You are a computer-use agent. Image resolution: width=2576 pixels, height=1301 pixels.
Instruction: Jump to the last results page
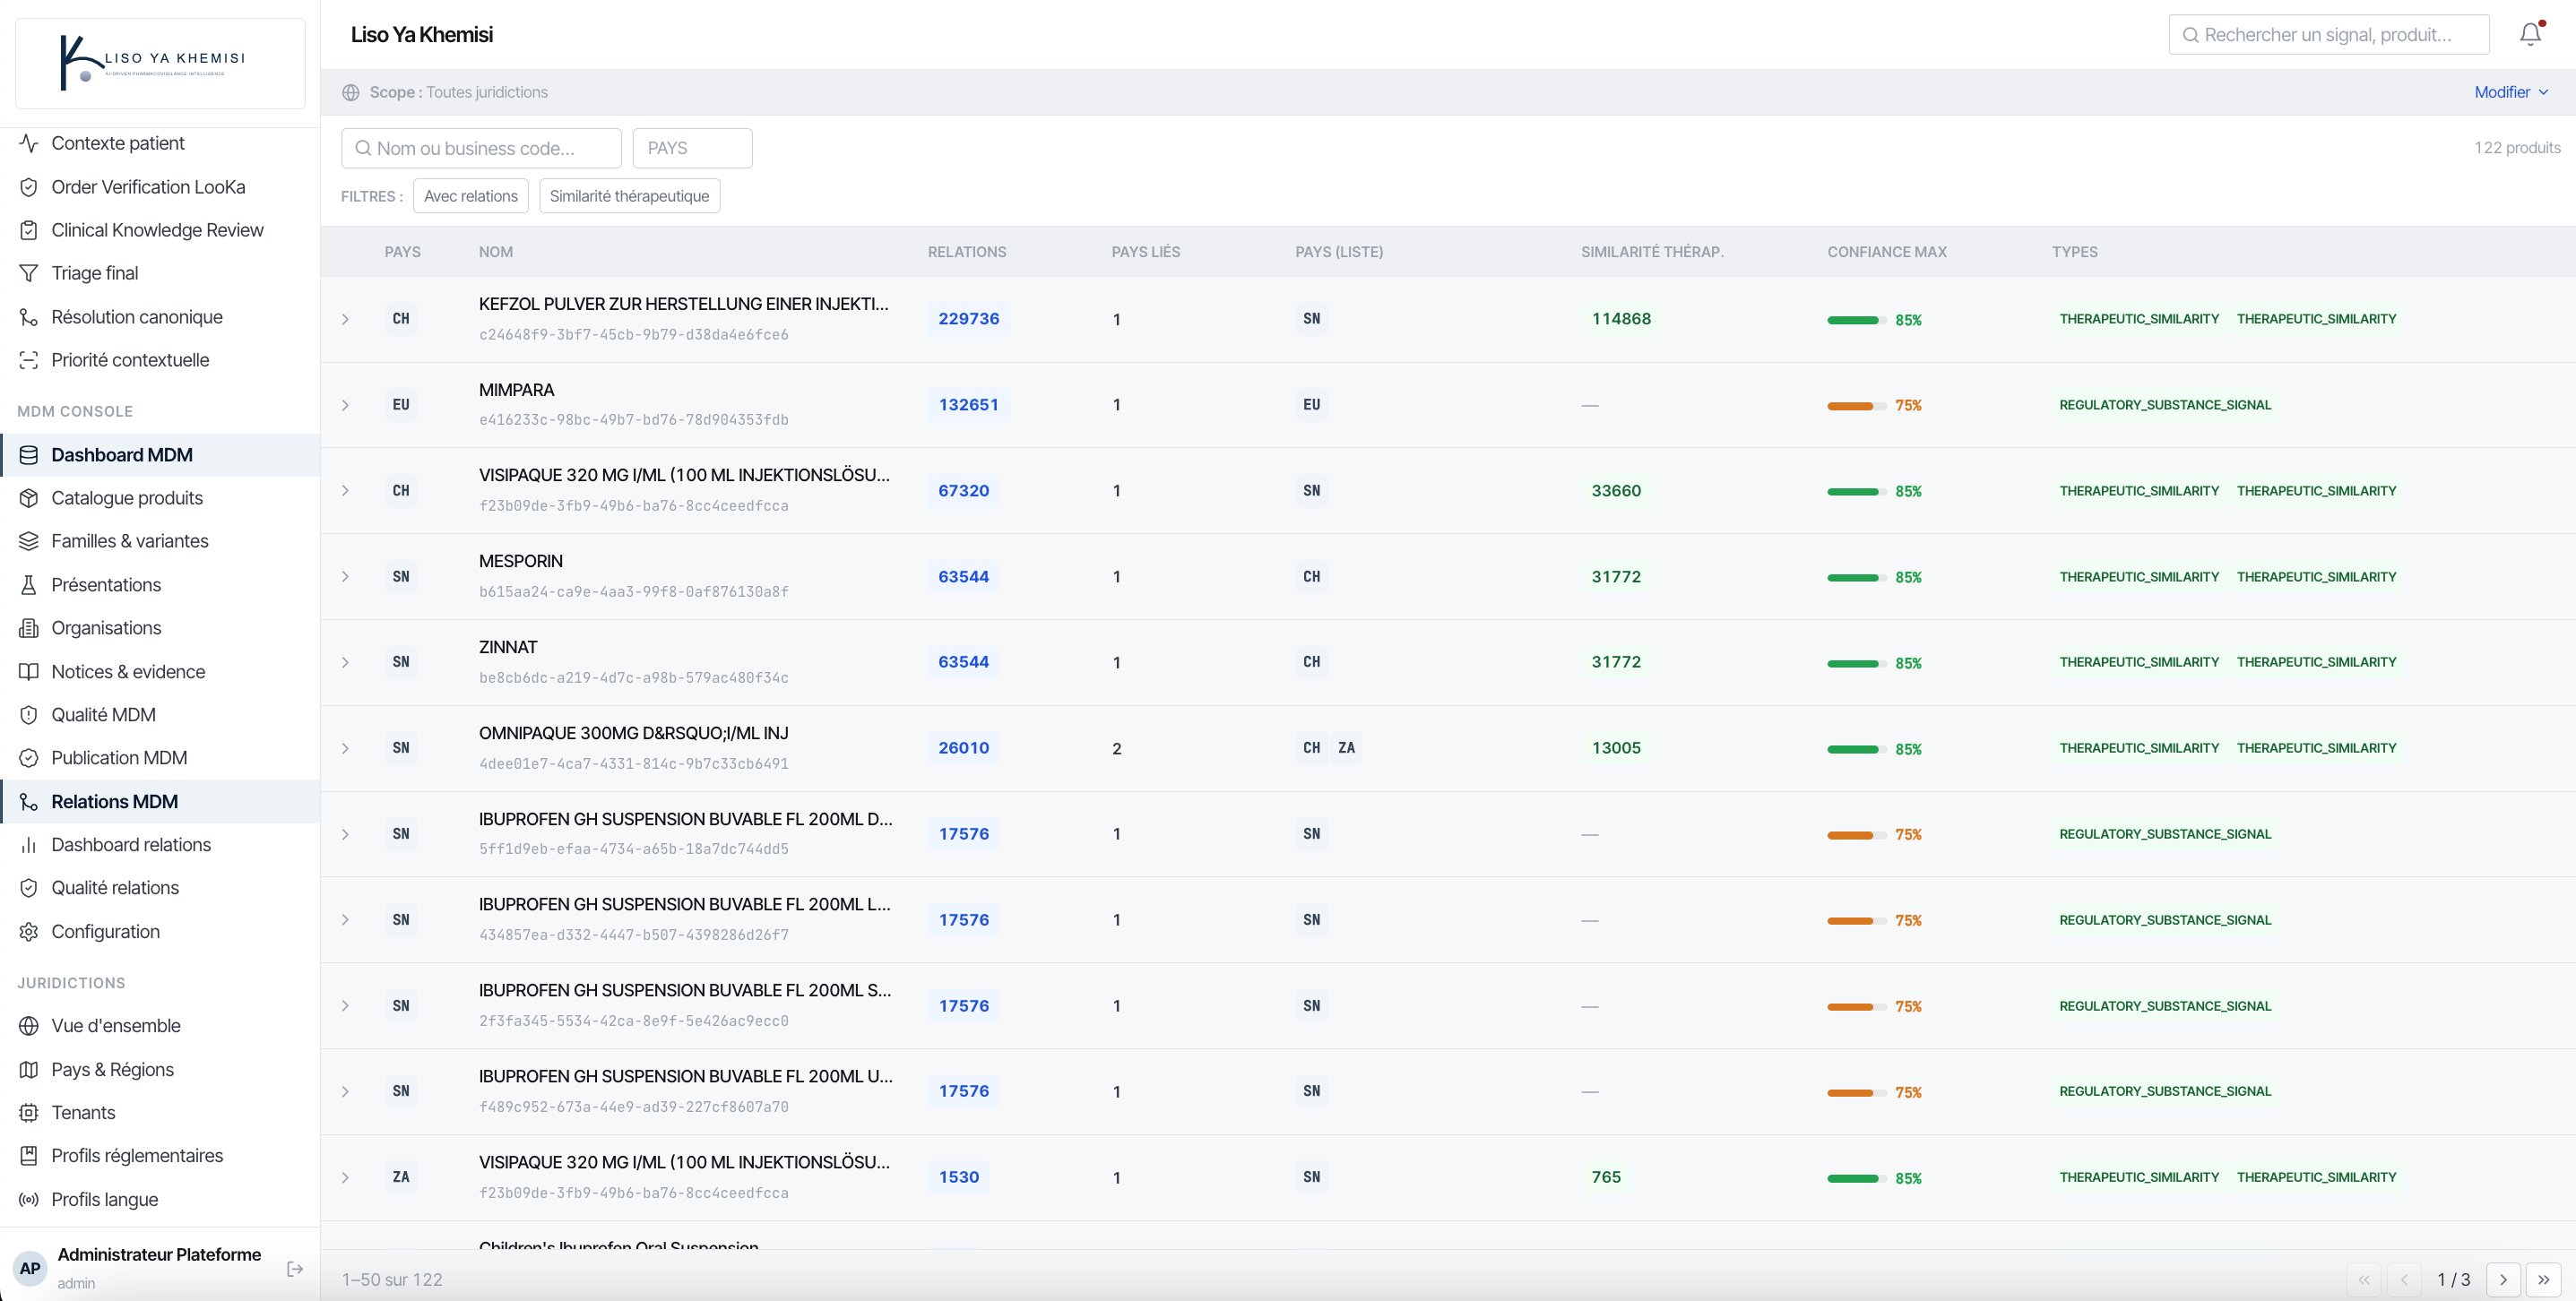(x=2543, y=1279)
